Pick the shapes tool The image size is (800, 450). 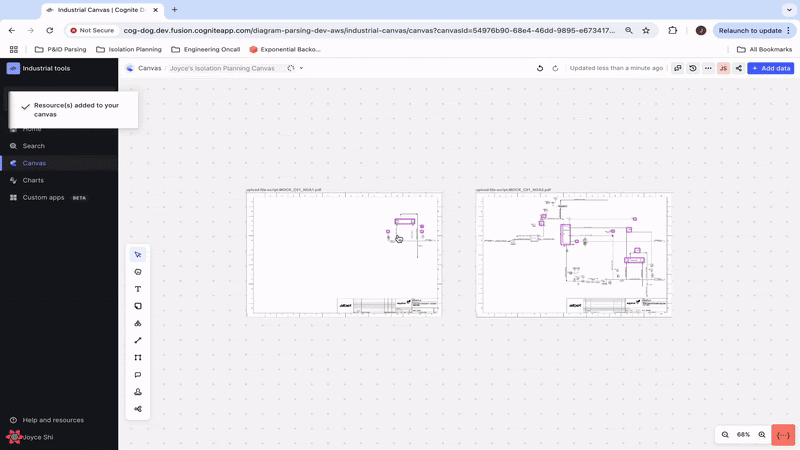[138, 323]
